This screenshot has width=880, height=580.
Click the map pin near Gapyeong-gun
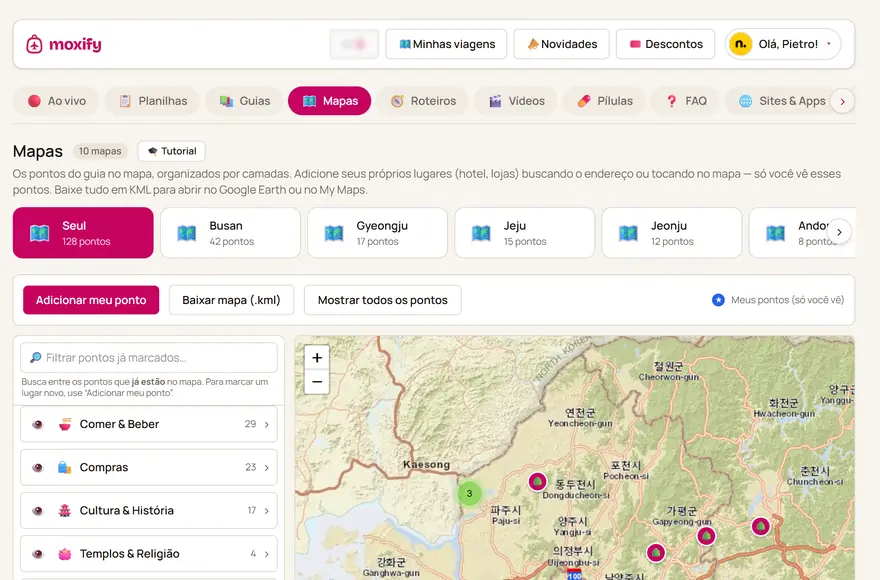click(706, 536)
